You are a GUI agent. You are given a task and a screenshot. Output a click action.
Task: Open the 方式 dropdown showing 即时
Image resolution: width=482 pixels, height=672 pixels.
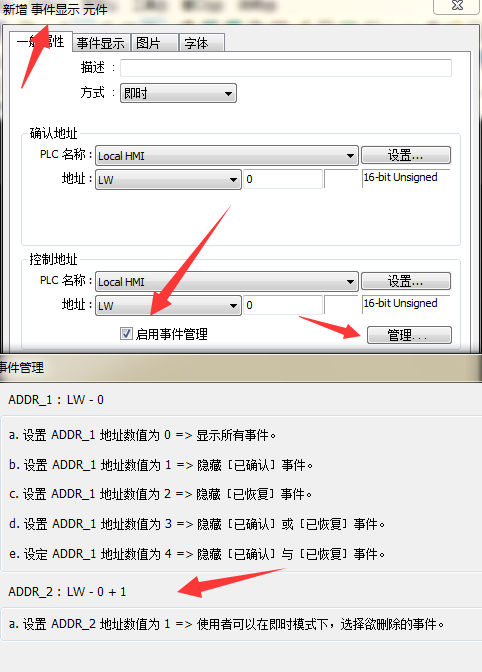click(178, 93)
